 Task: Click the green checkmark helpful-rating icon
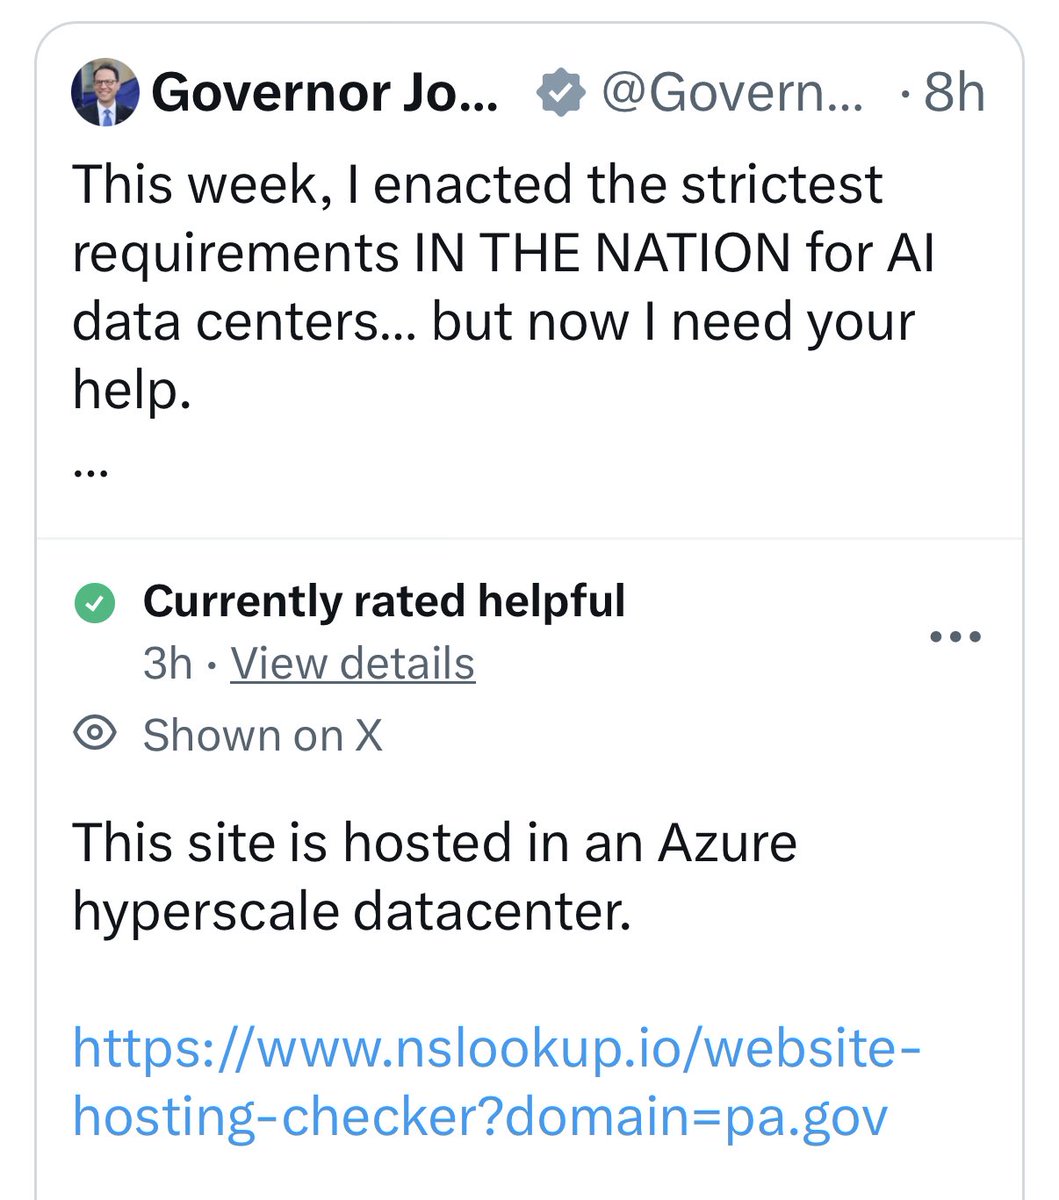click(x=95, y=603)
